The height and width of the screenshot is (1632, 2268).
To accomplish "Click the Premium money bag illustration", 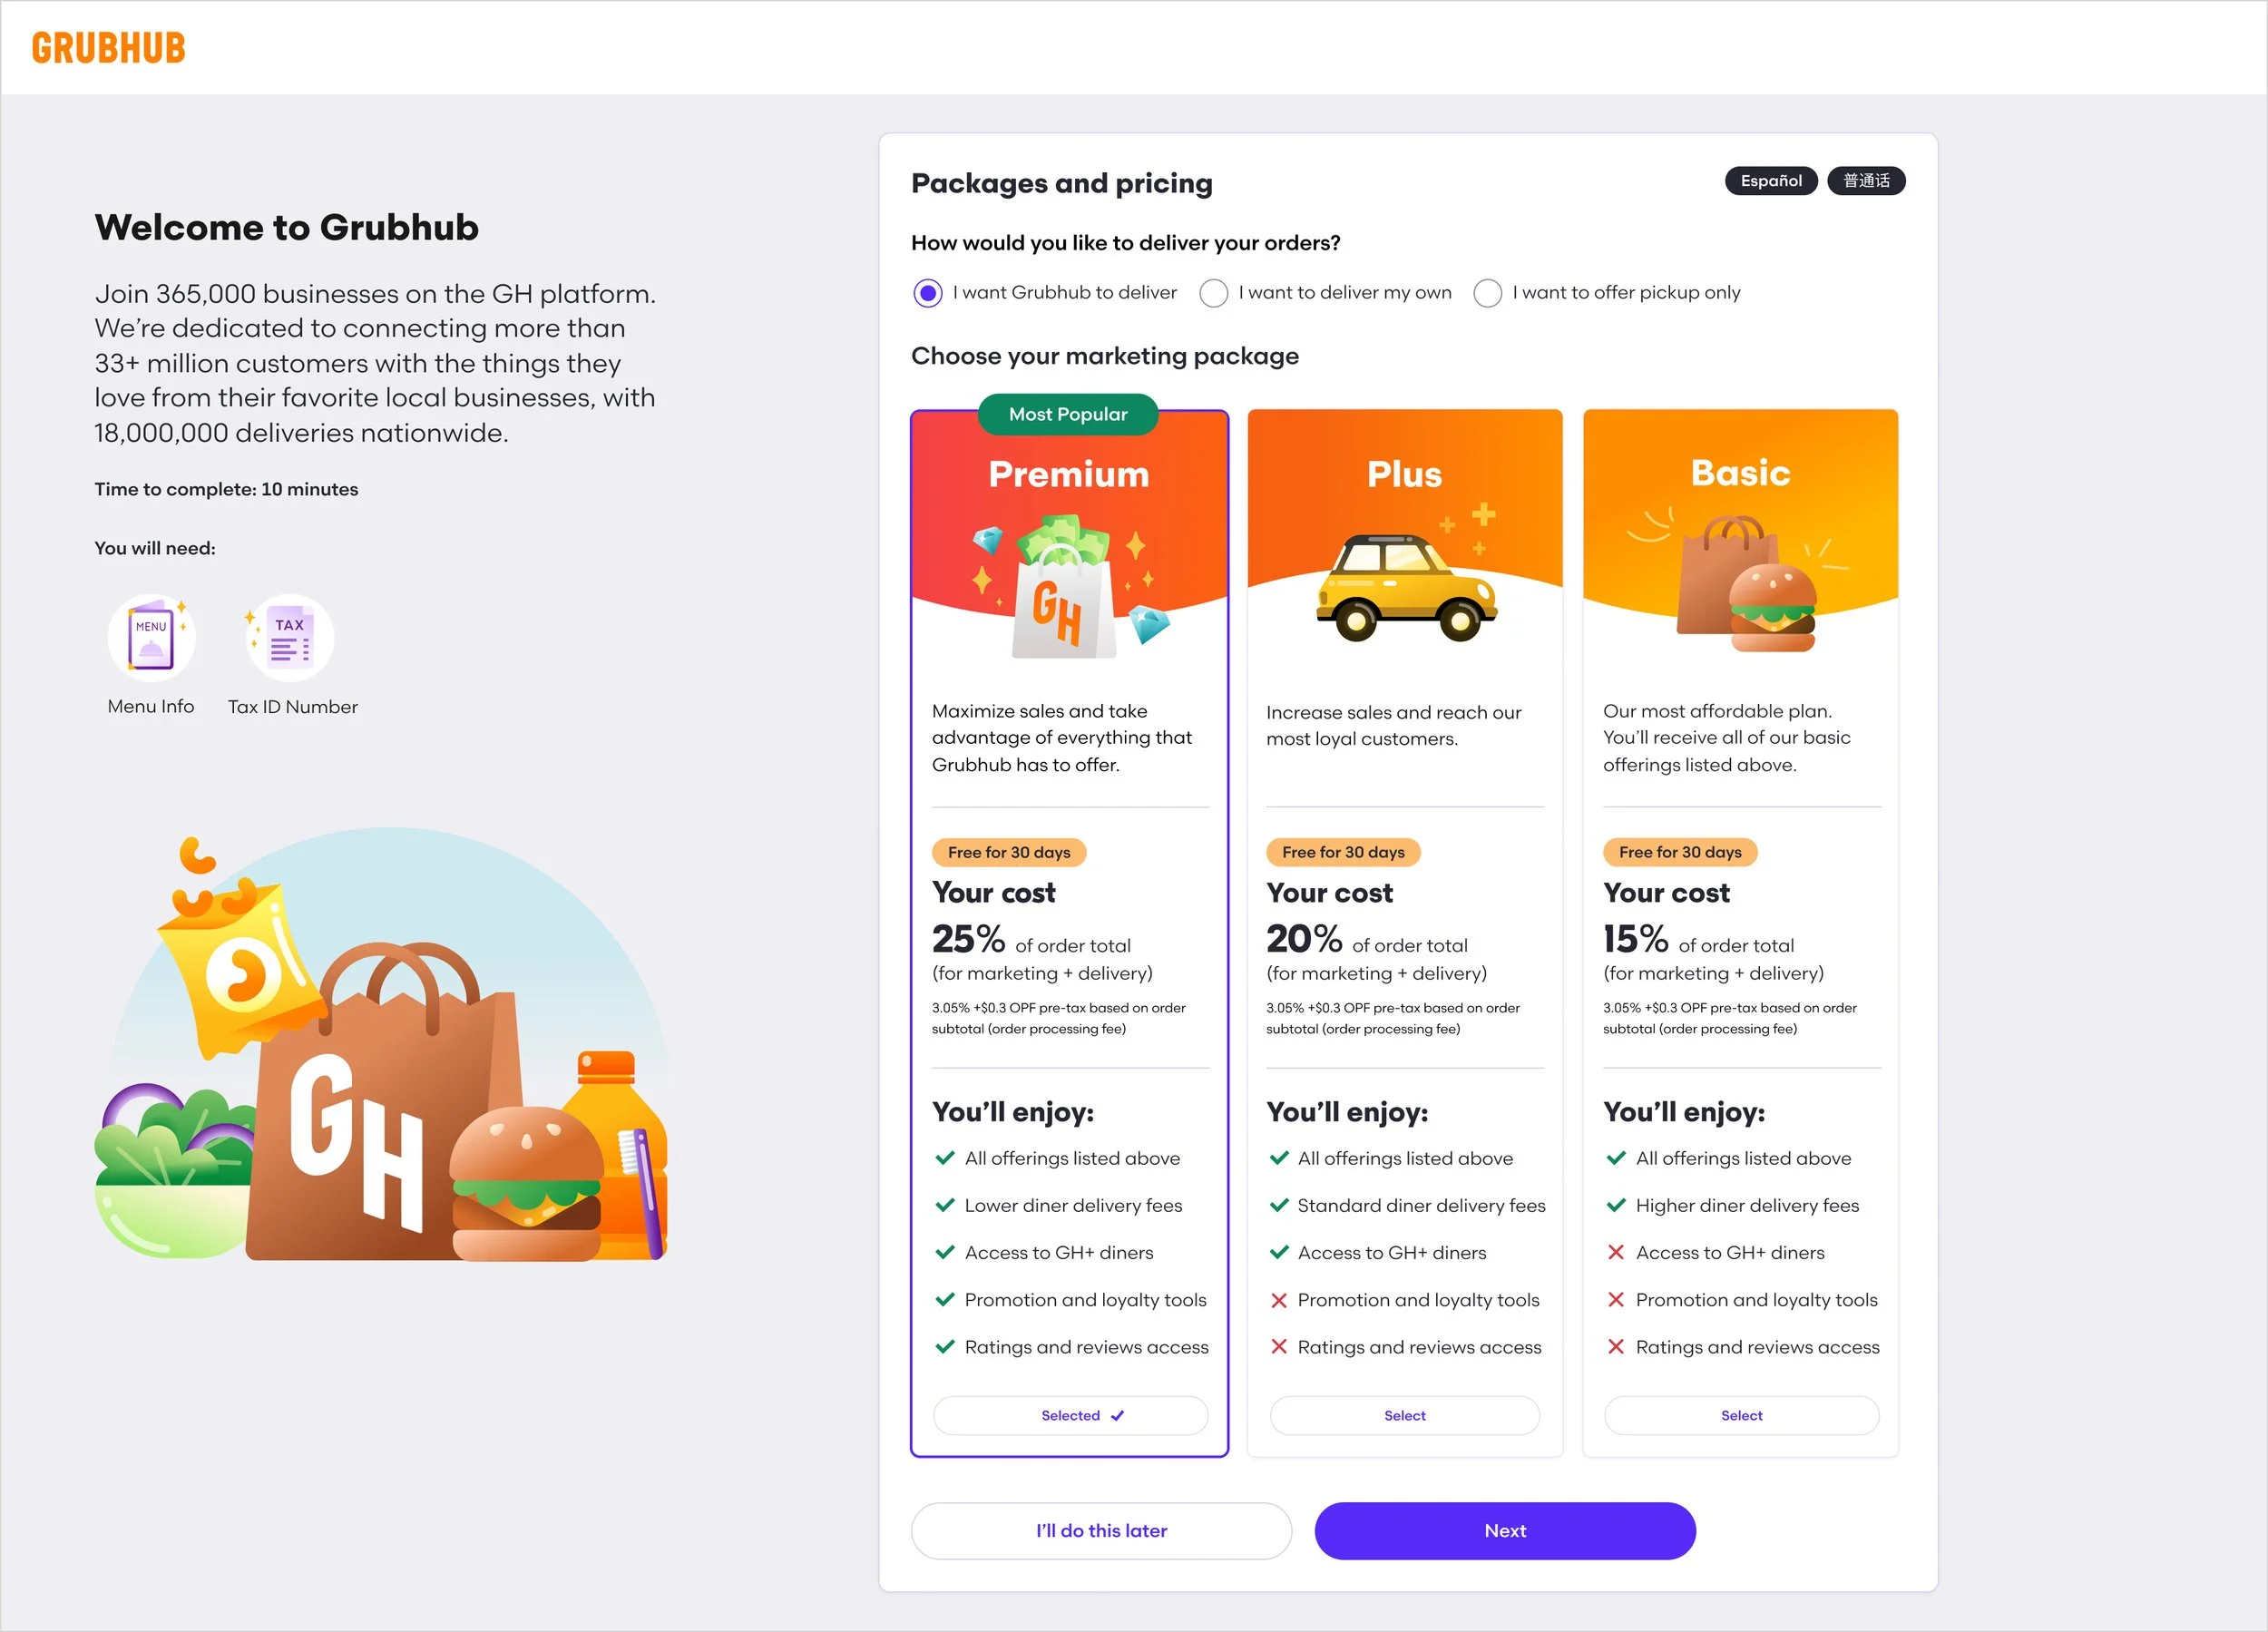I will coord(1069,586).
